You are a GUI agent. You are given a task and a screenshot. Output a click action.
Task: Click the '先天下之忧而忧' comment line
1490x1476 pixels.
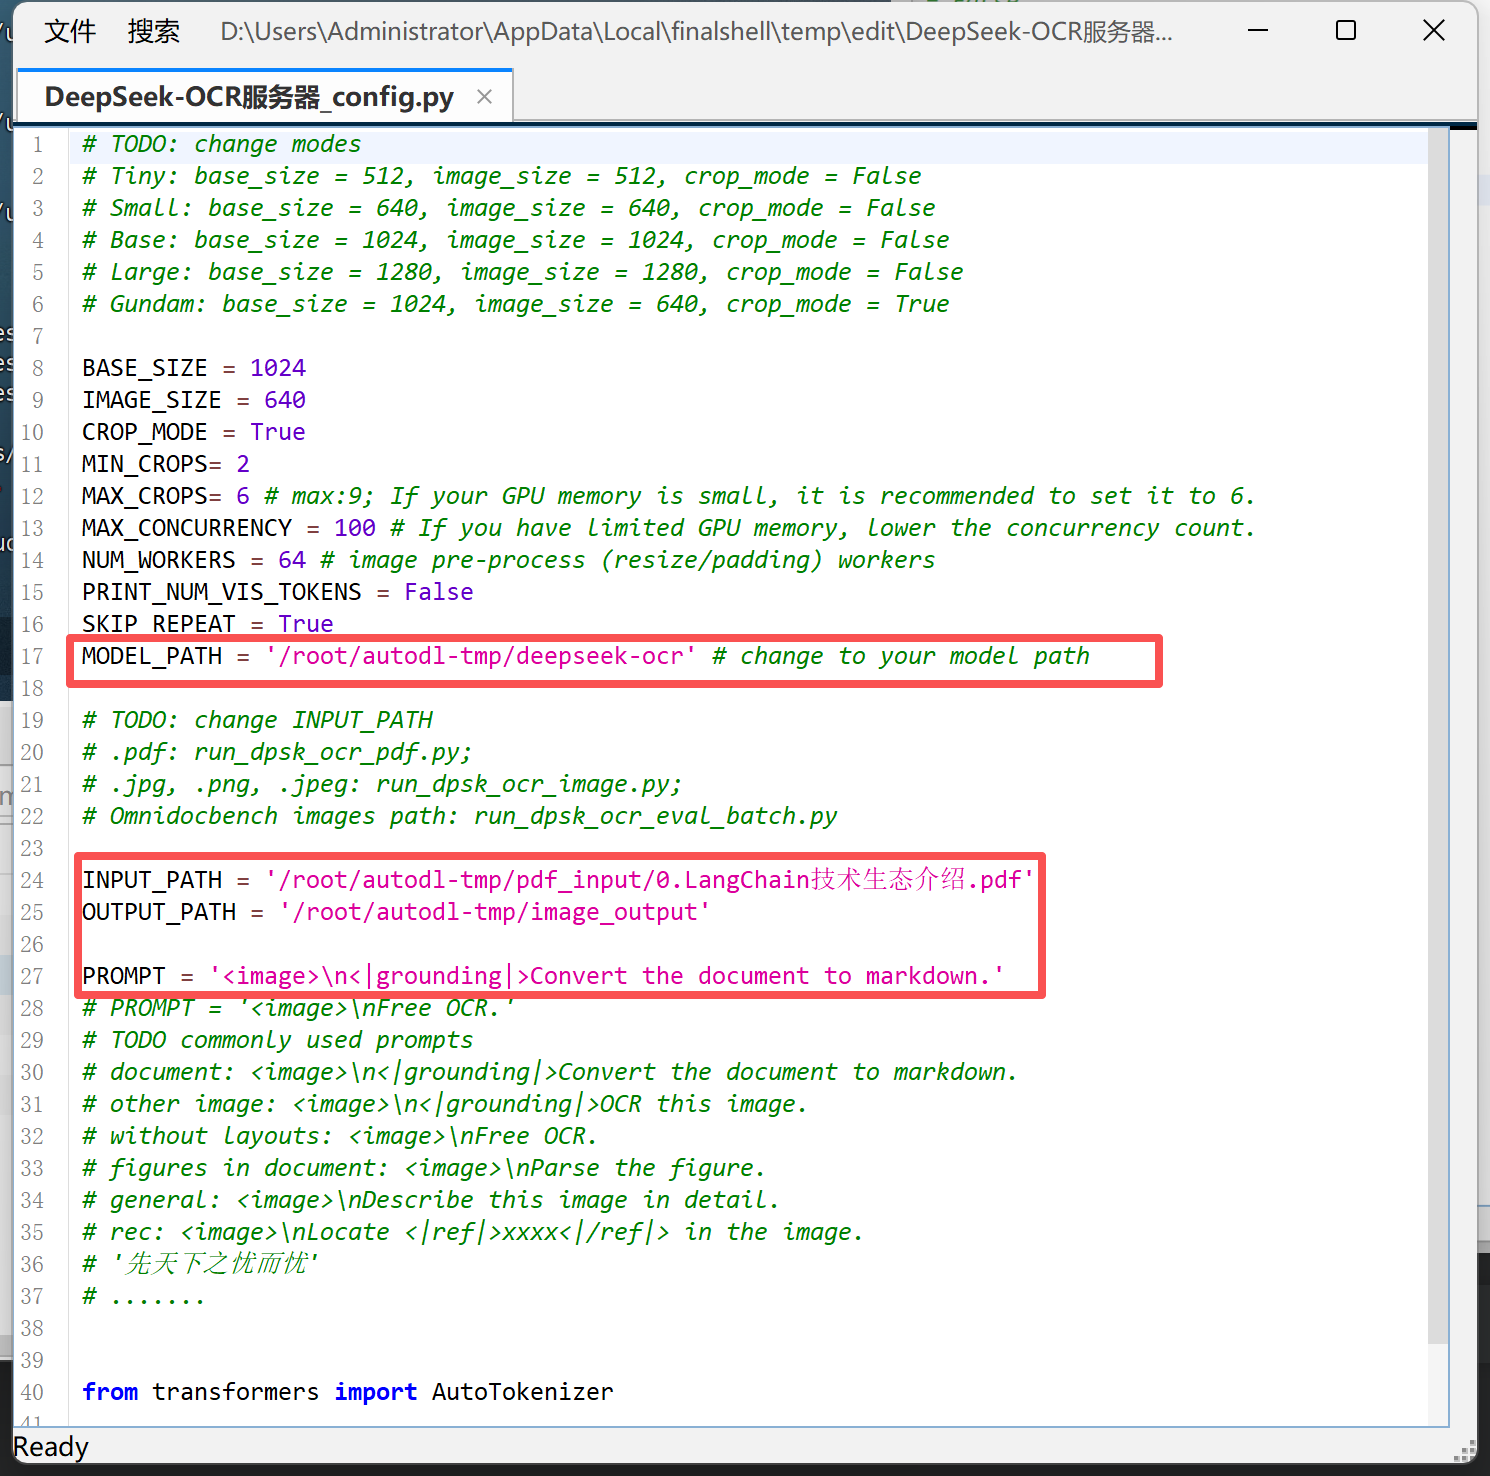pos(201,1264)
